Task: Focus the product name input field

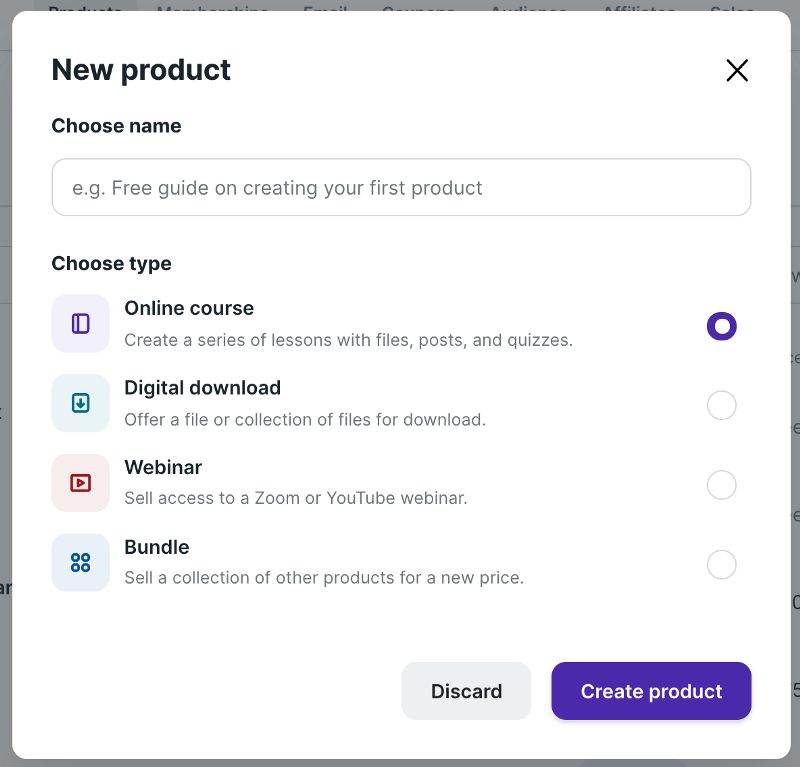Action: 401,187
